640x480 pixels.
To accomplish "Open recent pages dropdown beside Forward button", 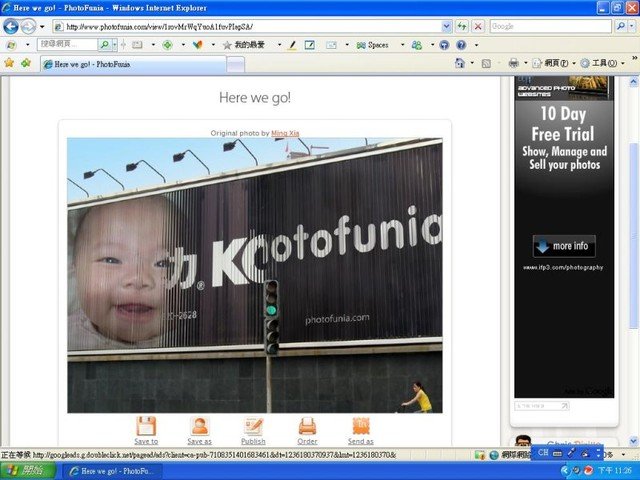I will pos(42,27).
